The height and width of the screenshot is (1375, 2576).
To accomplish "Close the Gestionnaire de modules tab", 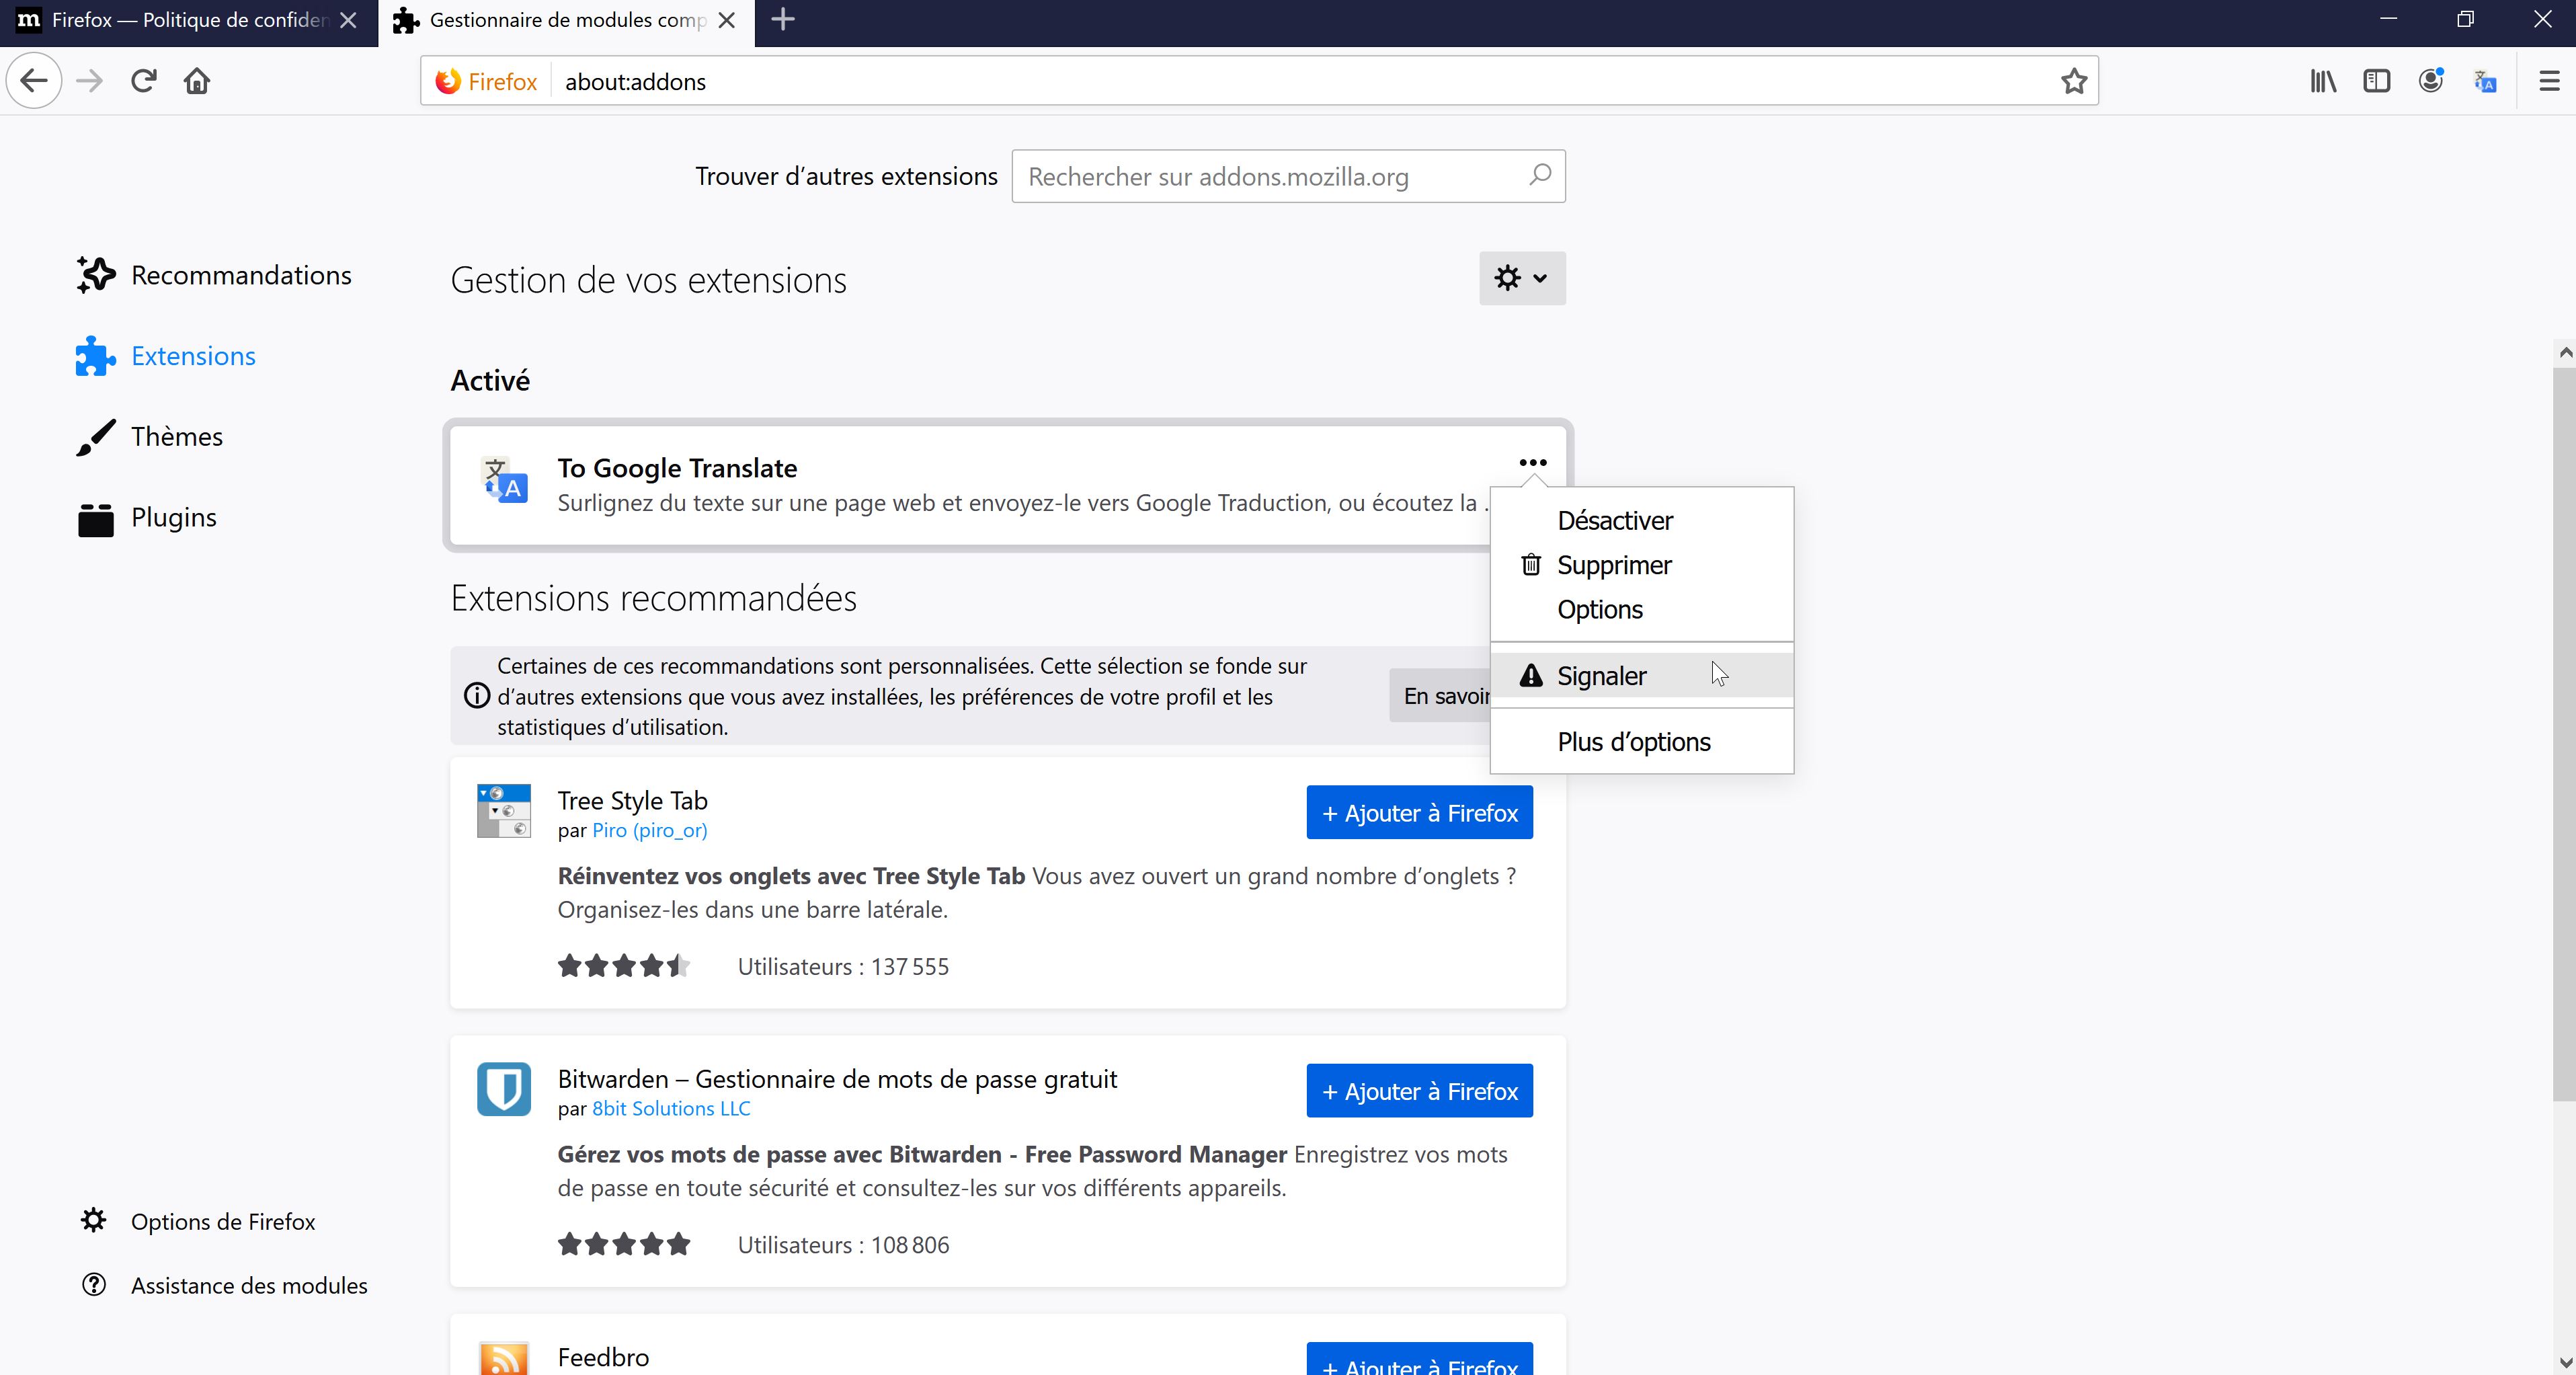I will (727, 20).
